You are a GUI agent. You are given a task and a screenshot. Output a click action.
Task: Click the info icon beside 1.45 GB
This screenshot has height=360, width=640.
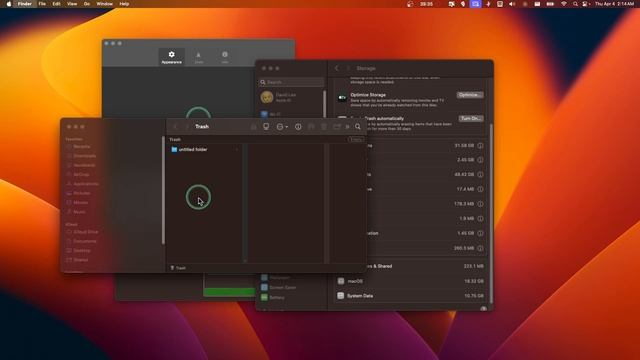tap(480, 233)
